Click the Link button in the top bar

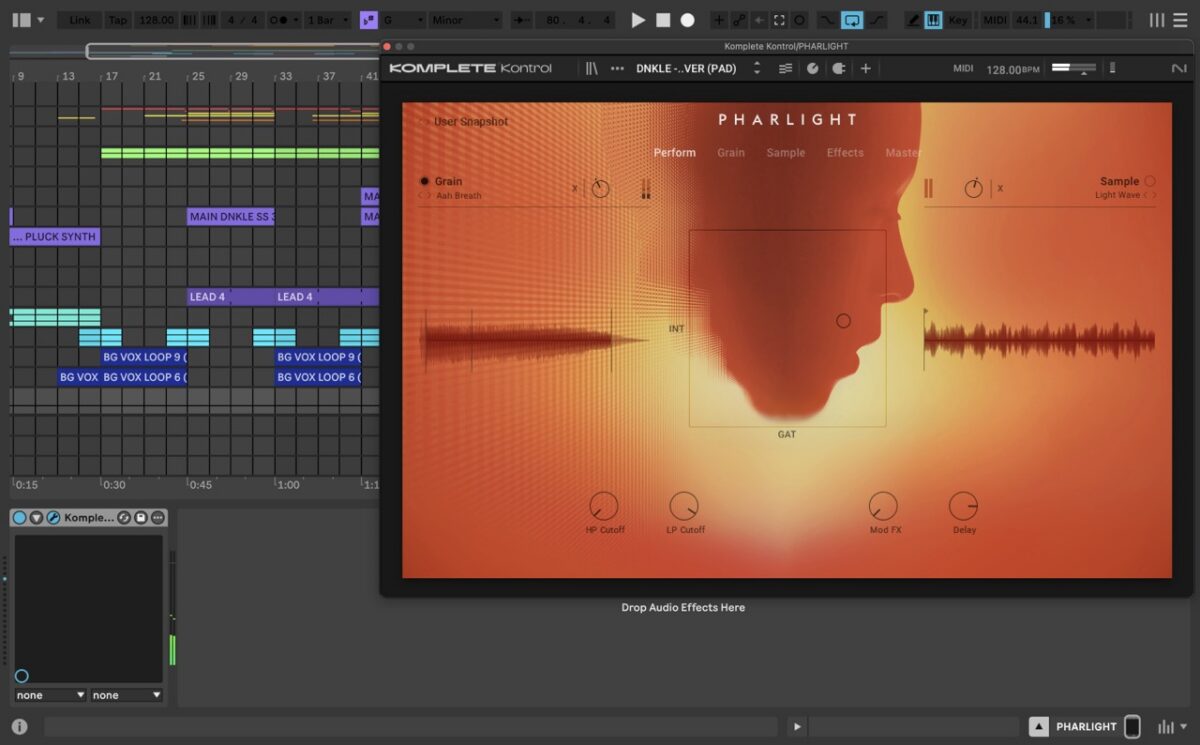coord(80,20)
